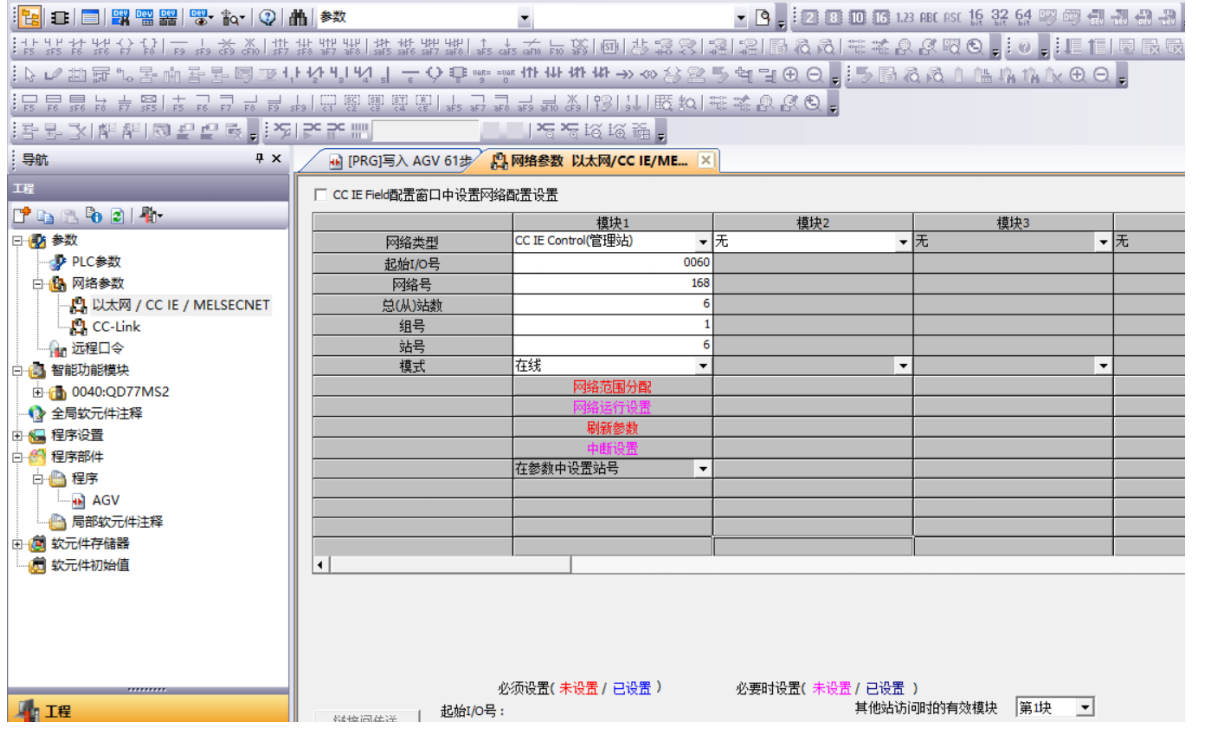Open the 其他站访问时的有效模块 第1块 dropdown

tap(1086, 708)
